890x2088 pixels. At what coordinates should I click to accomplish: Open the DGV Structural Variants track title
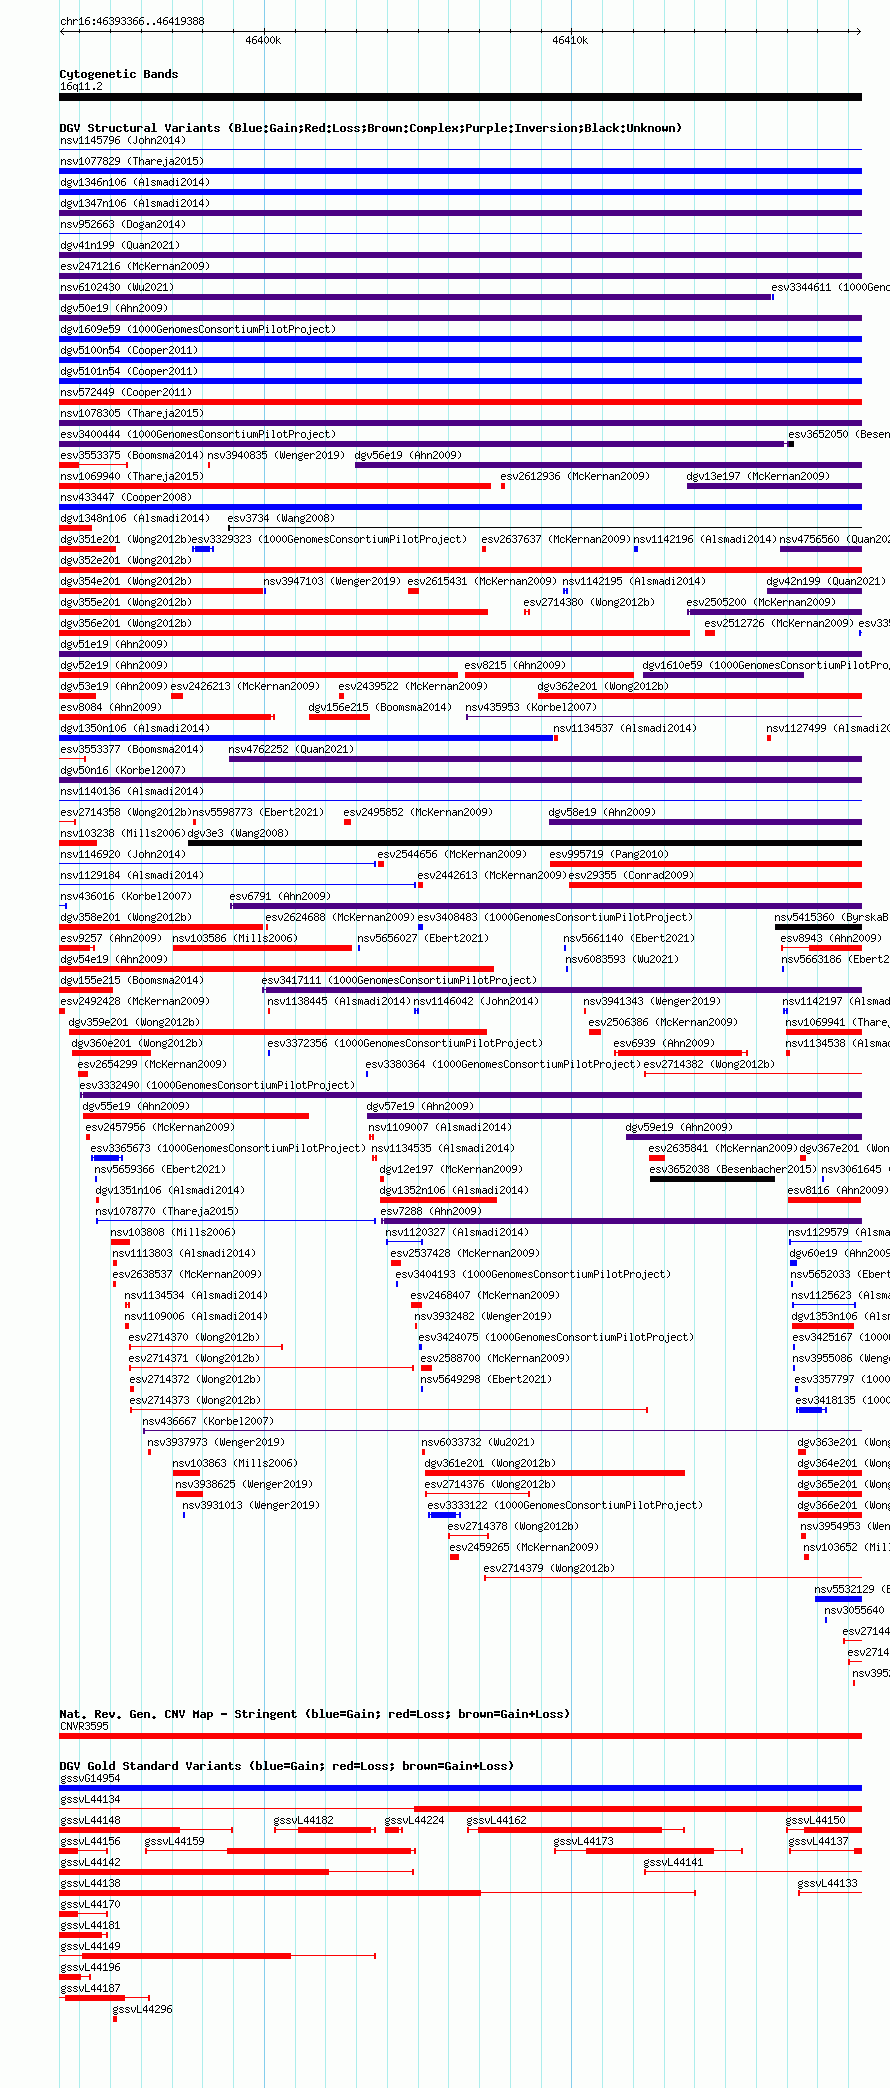(x=371, y=128)
